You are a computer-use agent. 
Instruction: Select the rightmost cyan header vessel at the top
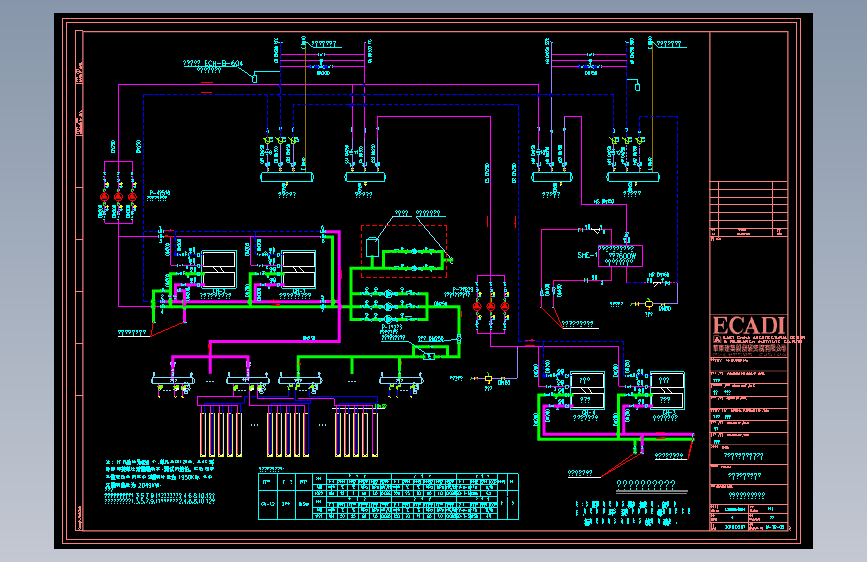(x=633, y=177)
